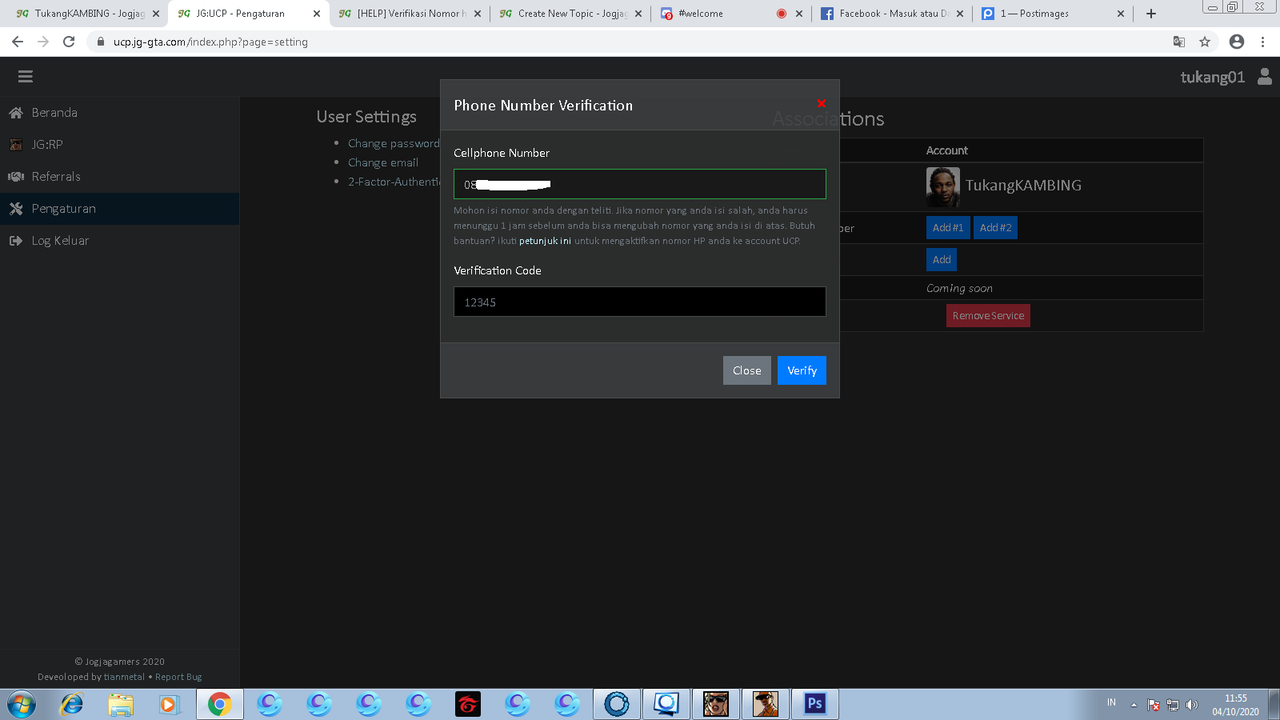Click the address bar URL
This screenshot has height=720, width=1280.
pos(210,42)
